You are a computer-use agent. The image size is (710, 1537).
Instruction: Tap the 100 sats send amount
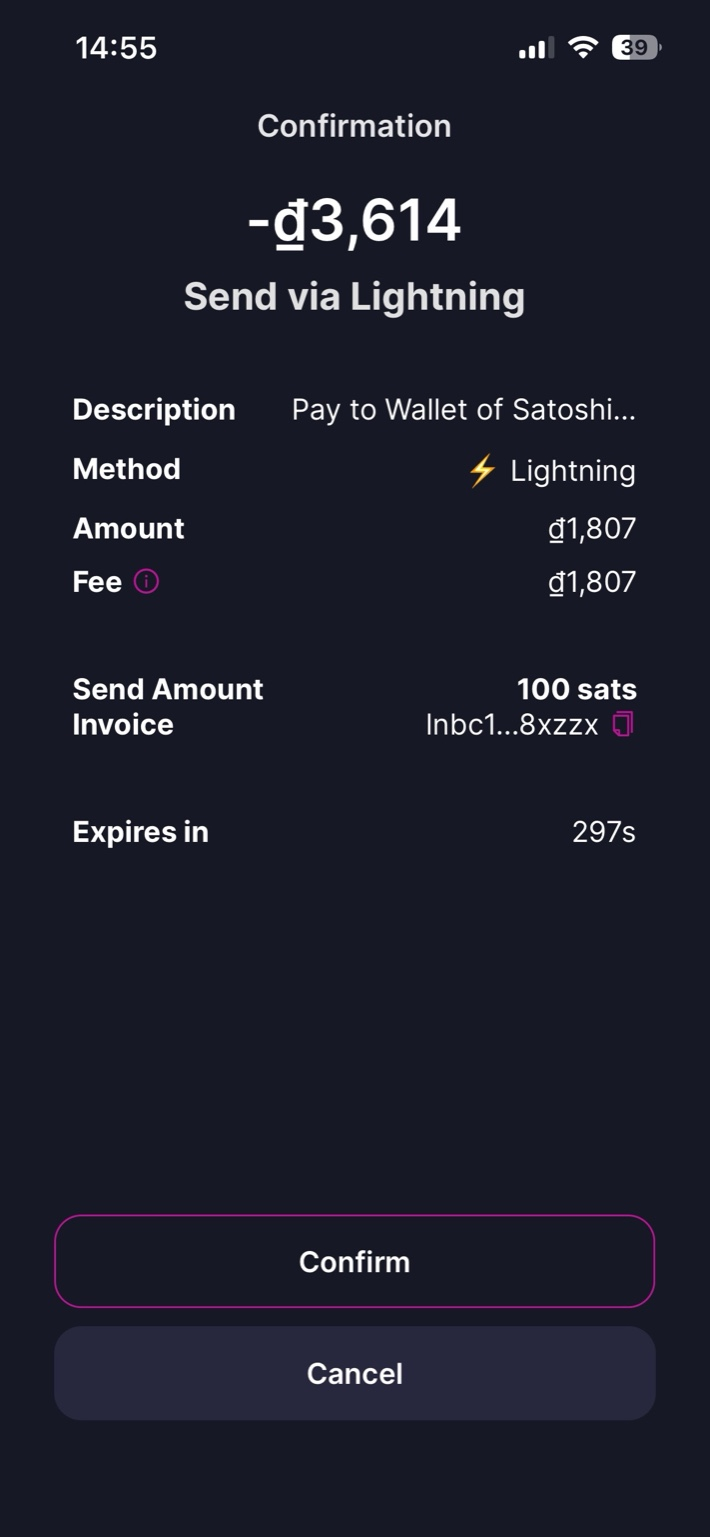click(576, 689)
